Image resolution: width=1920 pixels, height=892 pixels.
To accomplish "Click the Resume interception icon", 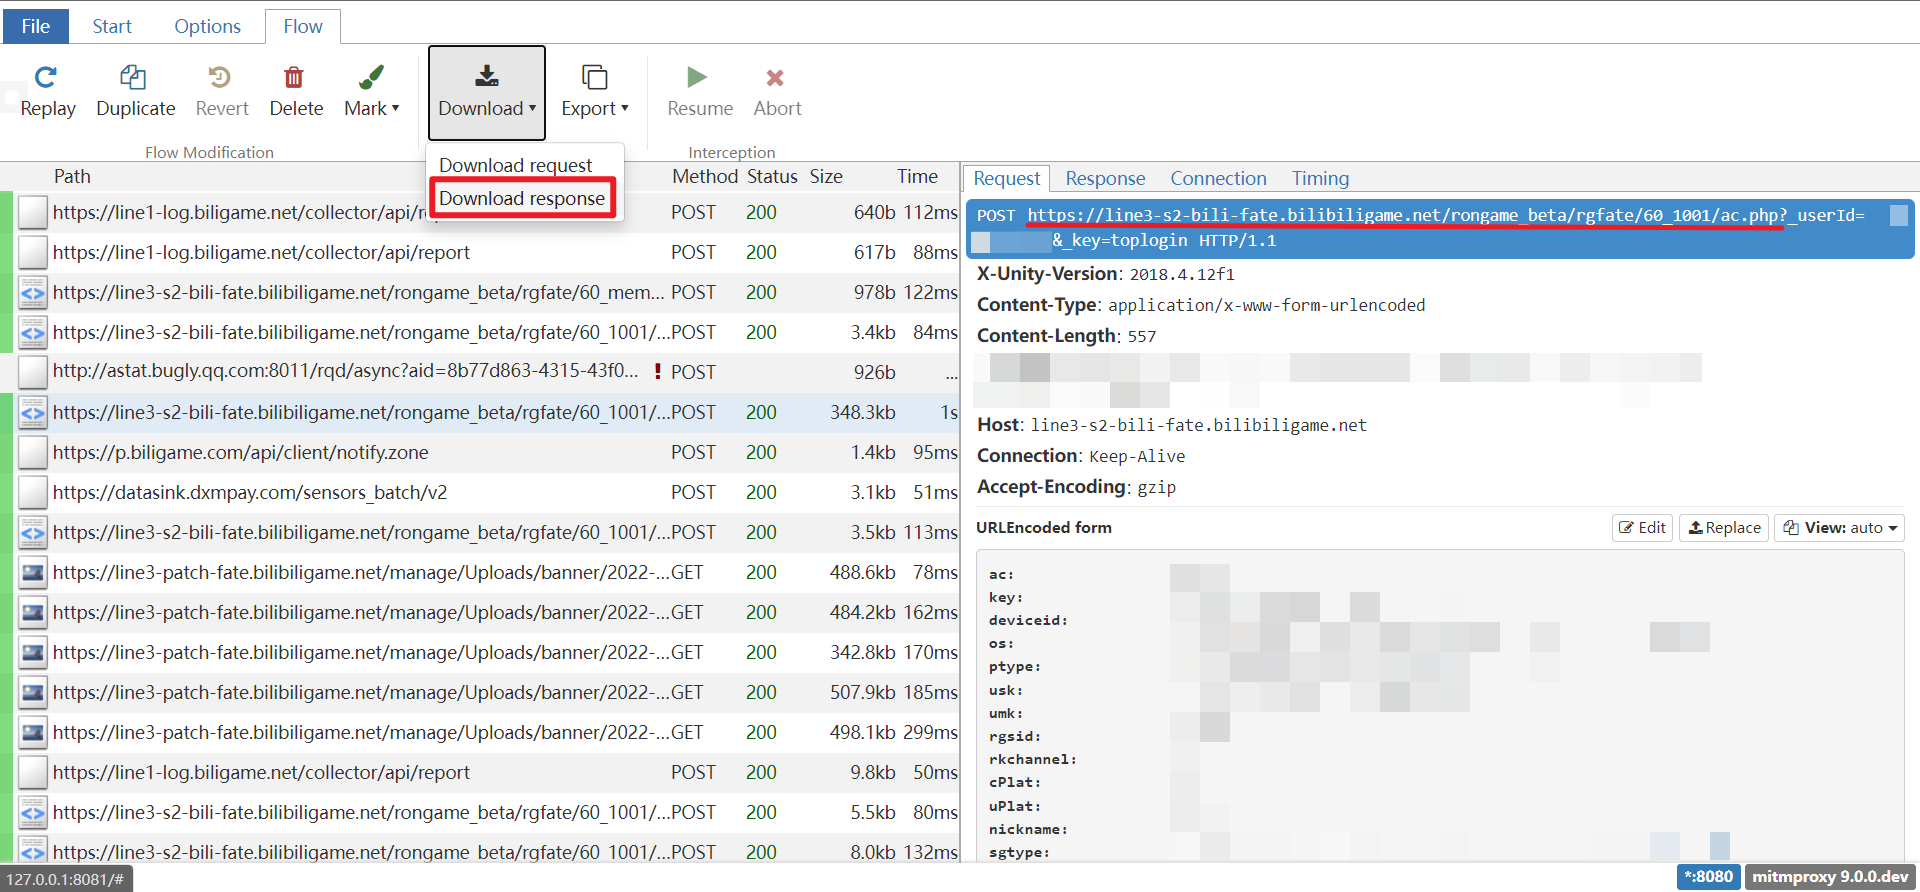I will [698, 78].
